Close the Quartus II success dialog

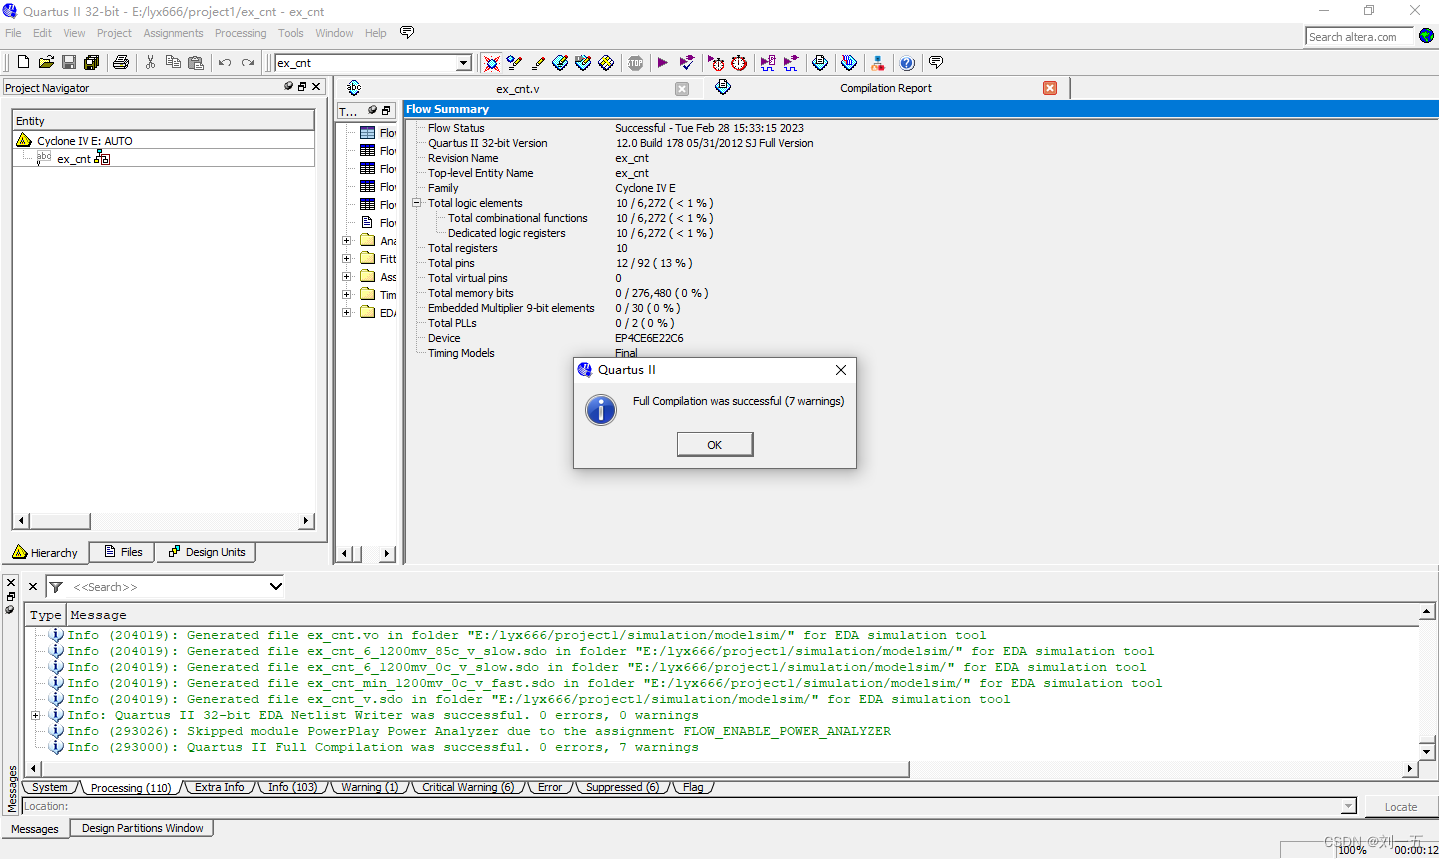click(841, 370)
